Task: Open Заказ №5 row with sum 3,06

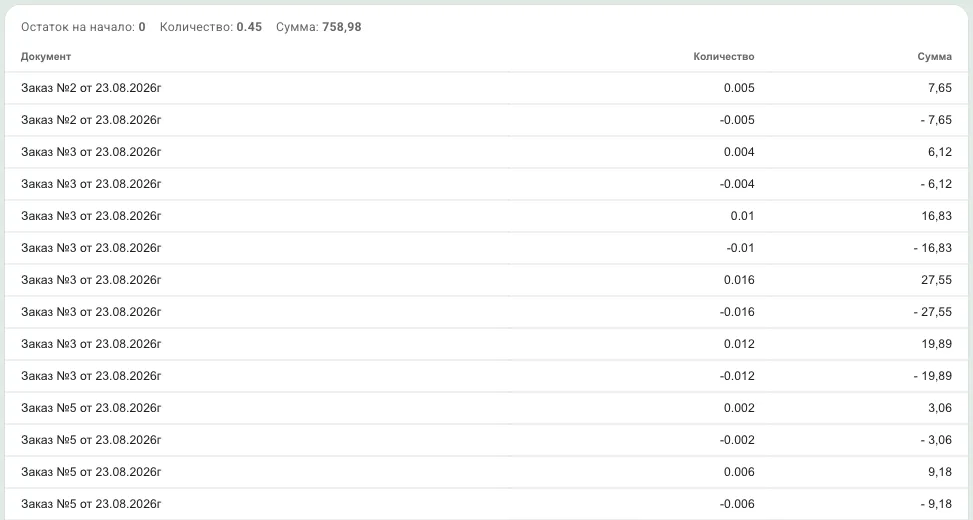Action: click(x=486, y=408)
